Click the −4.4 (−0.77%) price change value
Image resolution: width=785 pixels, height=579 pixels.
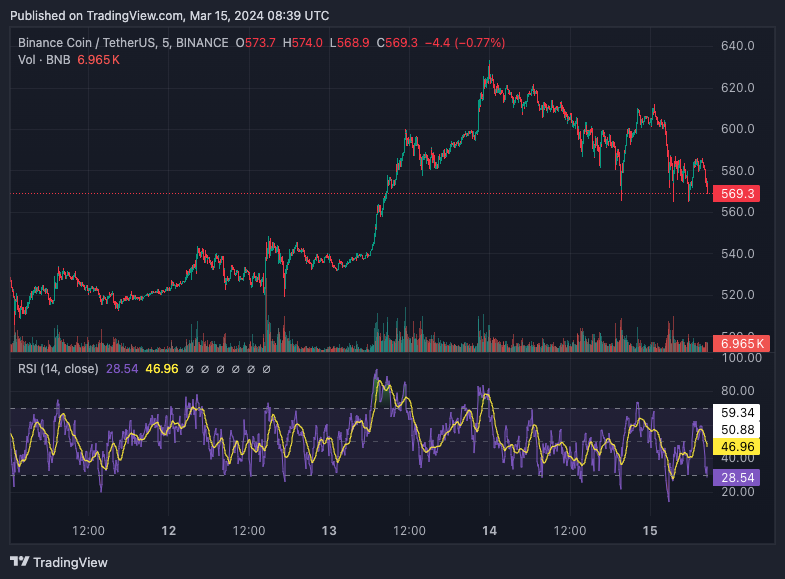[465, 43]
